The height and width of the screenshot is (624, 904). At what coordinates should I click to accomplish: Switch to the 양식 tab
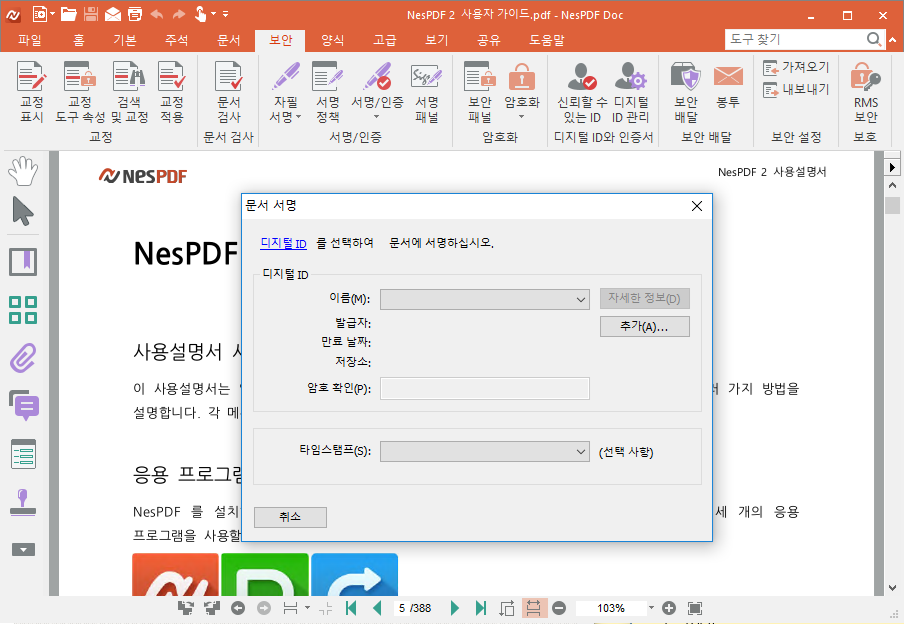tap(333, 40)
